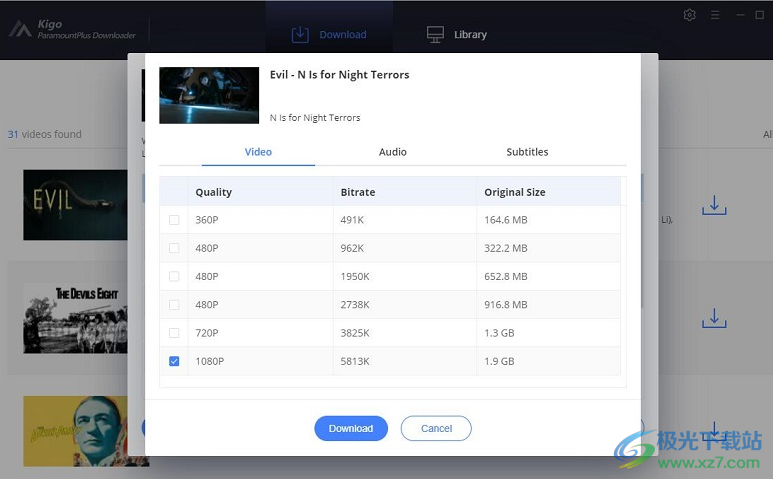Click the Download tab tray icon
This screenshot has width=773, height=479.
pyautogui.click(x=300, y=34)
